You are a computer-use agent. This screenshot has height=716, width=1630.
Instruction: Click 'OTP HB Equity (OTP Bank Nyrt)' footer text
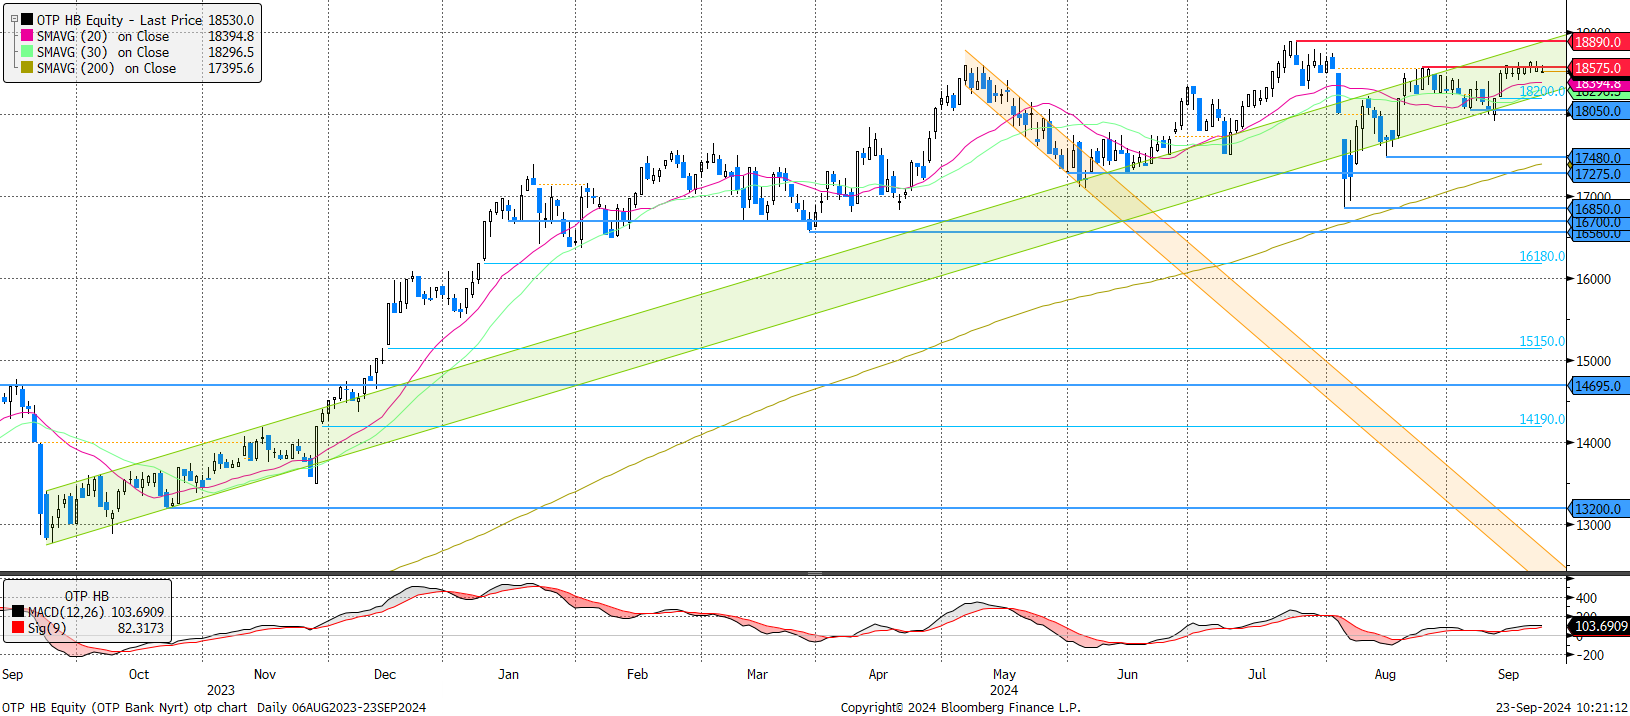pos(94,707)
